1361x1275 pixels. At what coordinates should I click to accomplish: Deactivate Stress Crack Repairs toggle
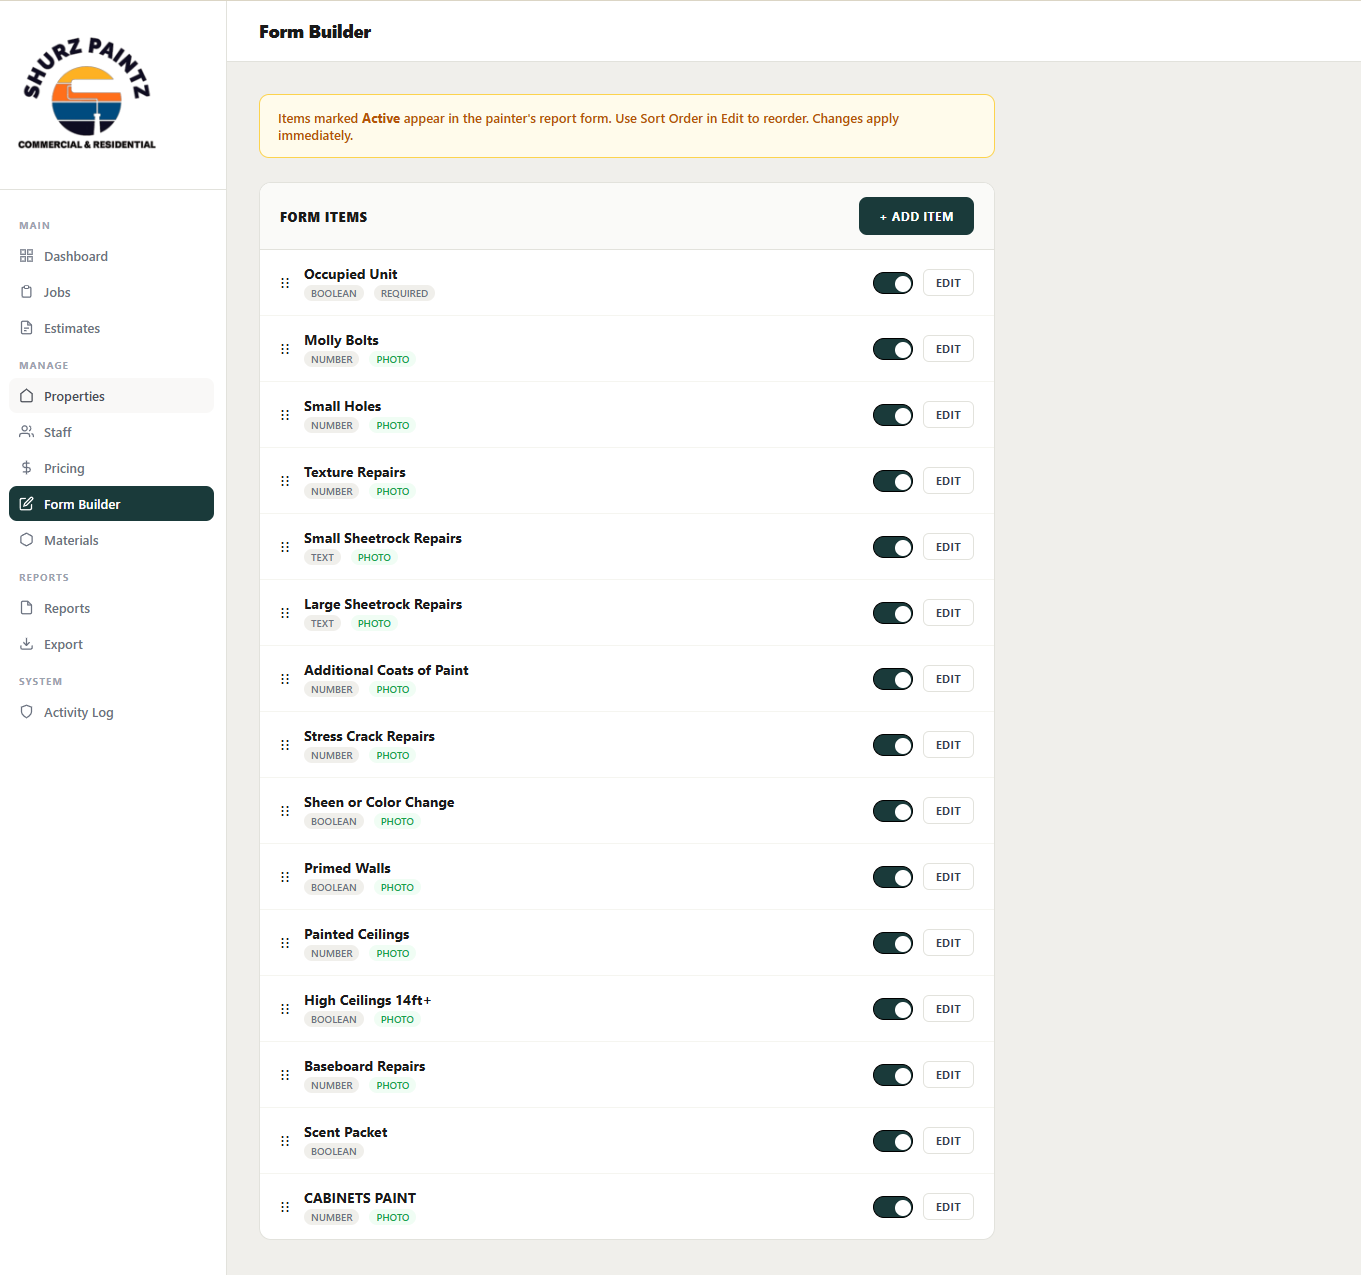coord(893,745)
